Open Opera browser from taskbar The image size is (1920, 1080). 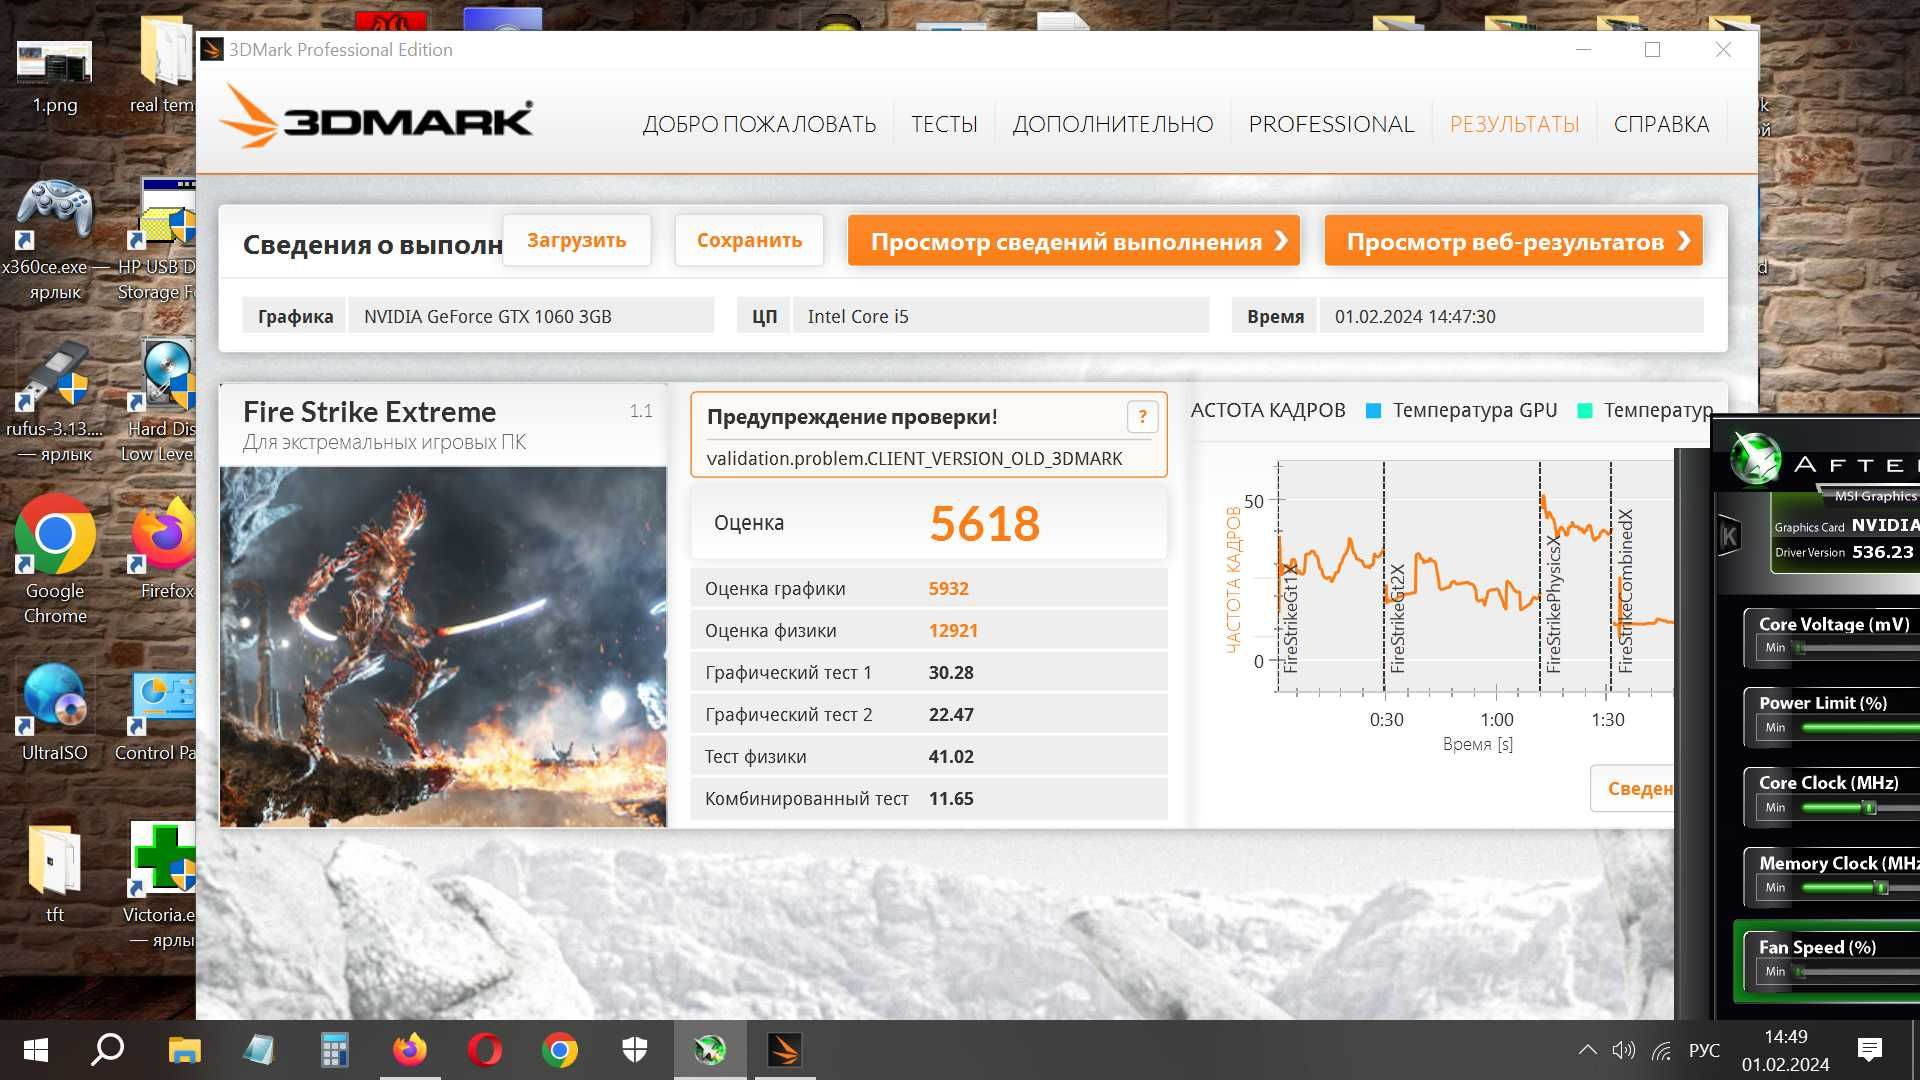point(485,1050)
